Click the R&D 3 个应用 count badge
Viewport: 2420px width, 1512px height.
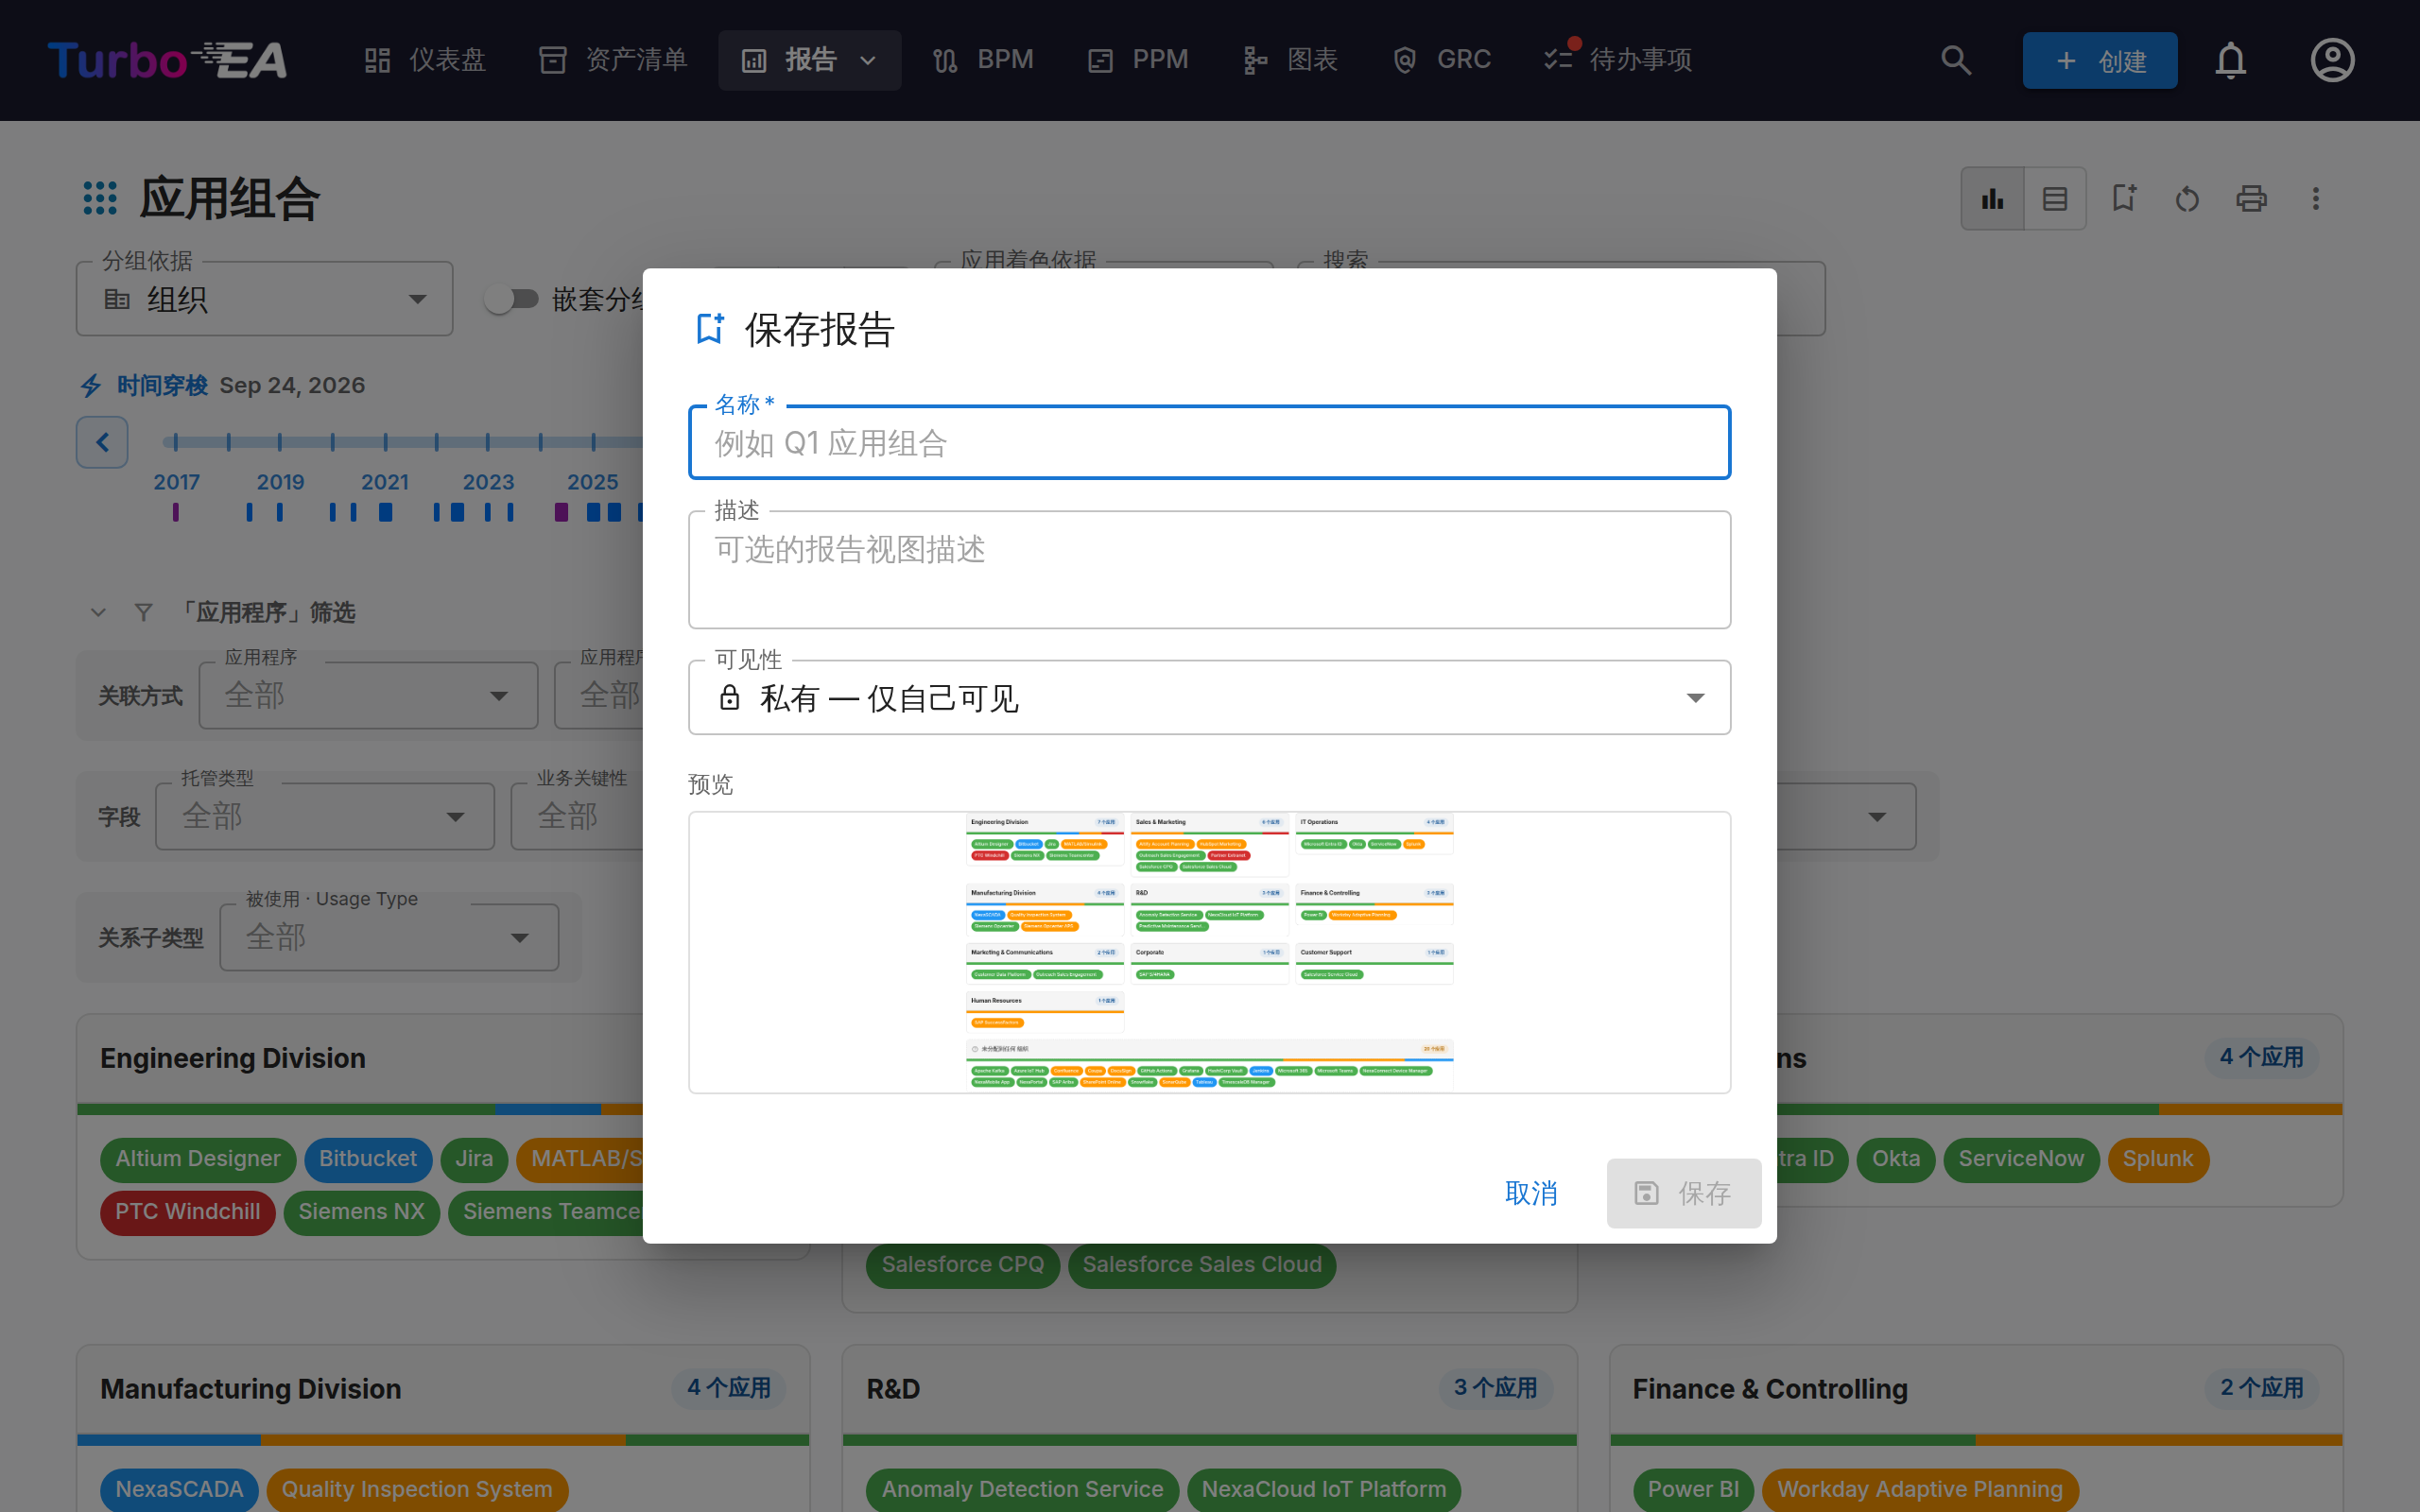pyautogui.click(x=1495, y=1388)
